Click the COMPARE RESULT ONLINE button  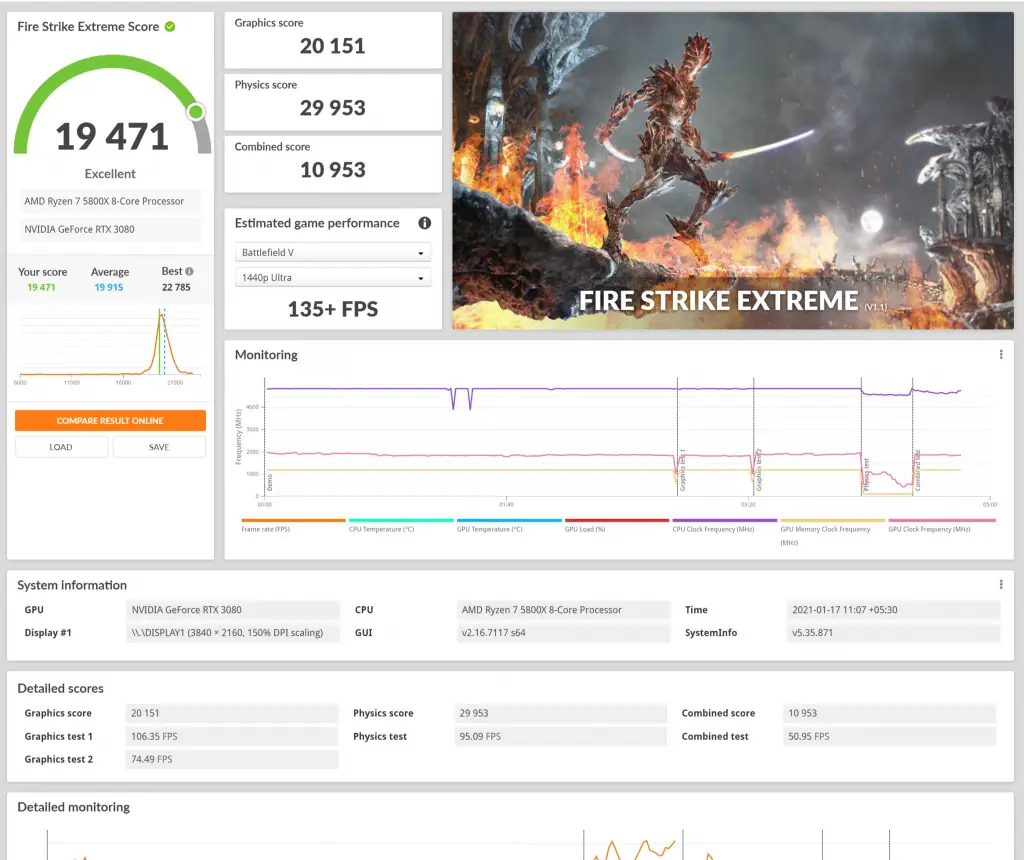point(110,421)
